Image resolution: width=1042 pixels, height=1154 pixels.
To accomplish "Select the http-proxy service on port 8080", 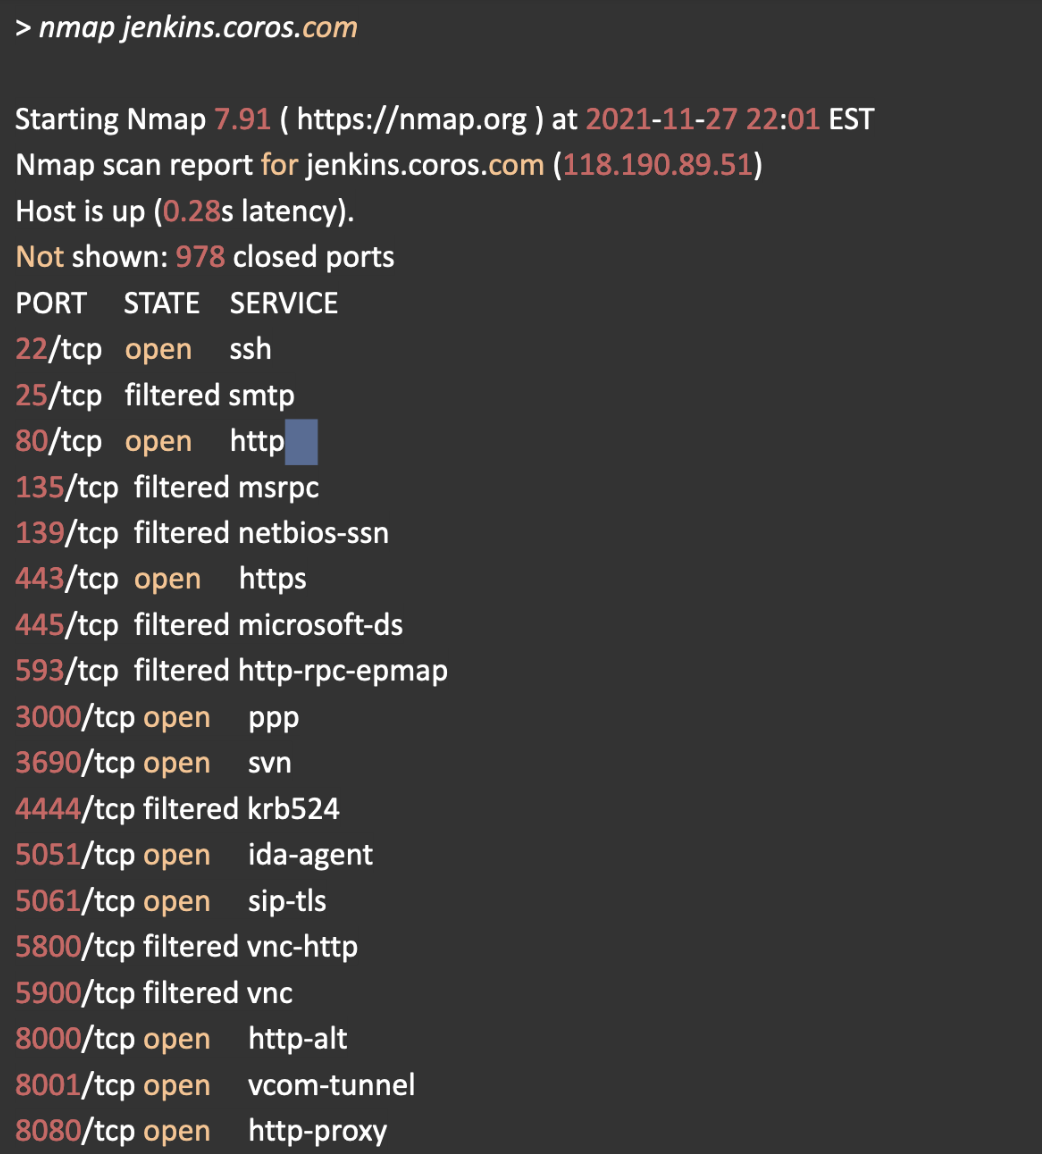I will [x=318, y=1132].
